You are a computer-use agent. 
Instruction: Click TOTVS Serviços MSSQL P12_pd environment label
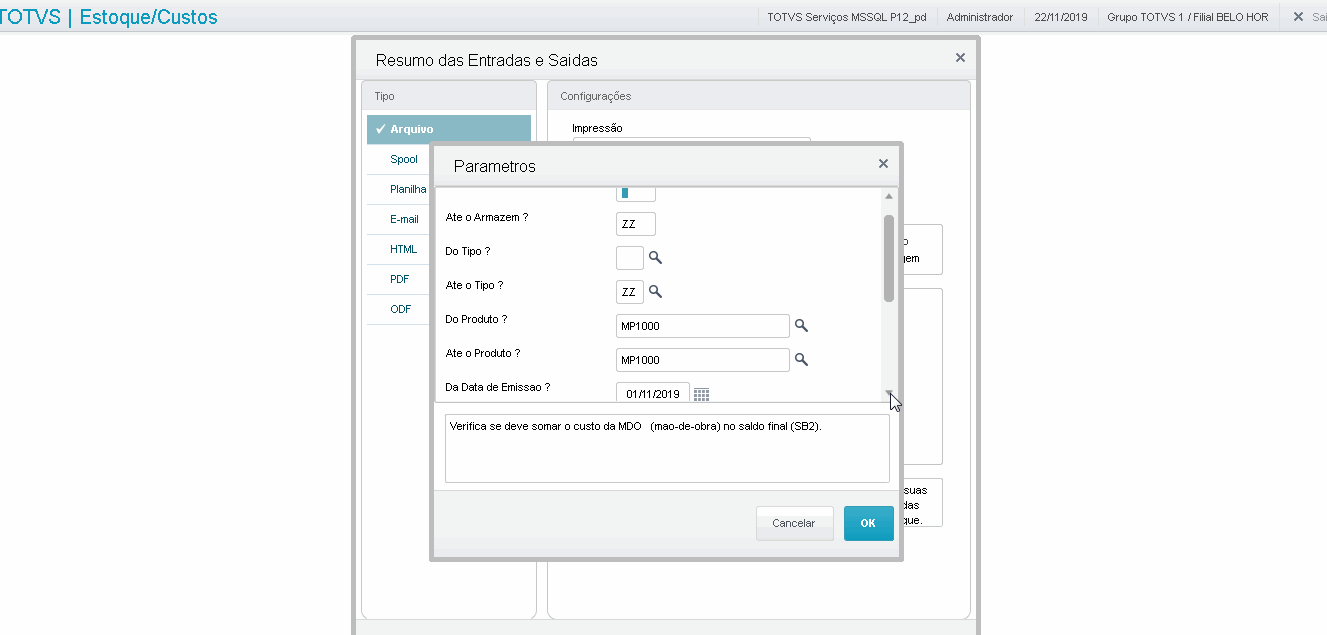click(846, 17)
